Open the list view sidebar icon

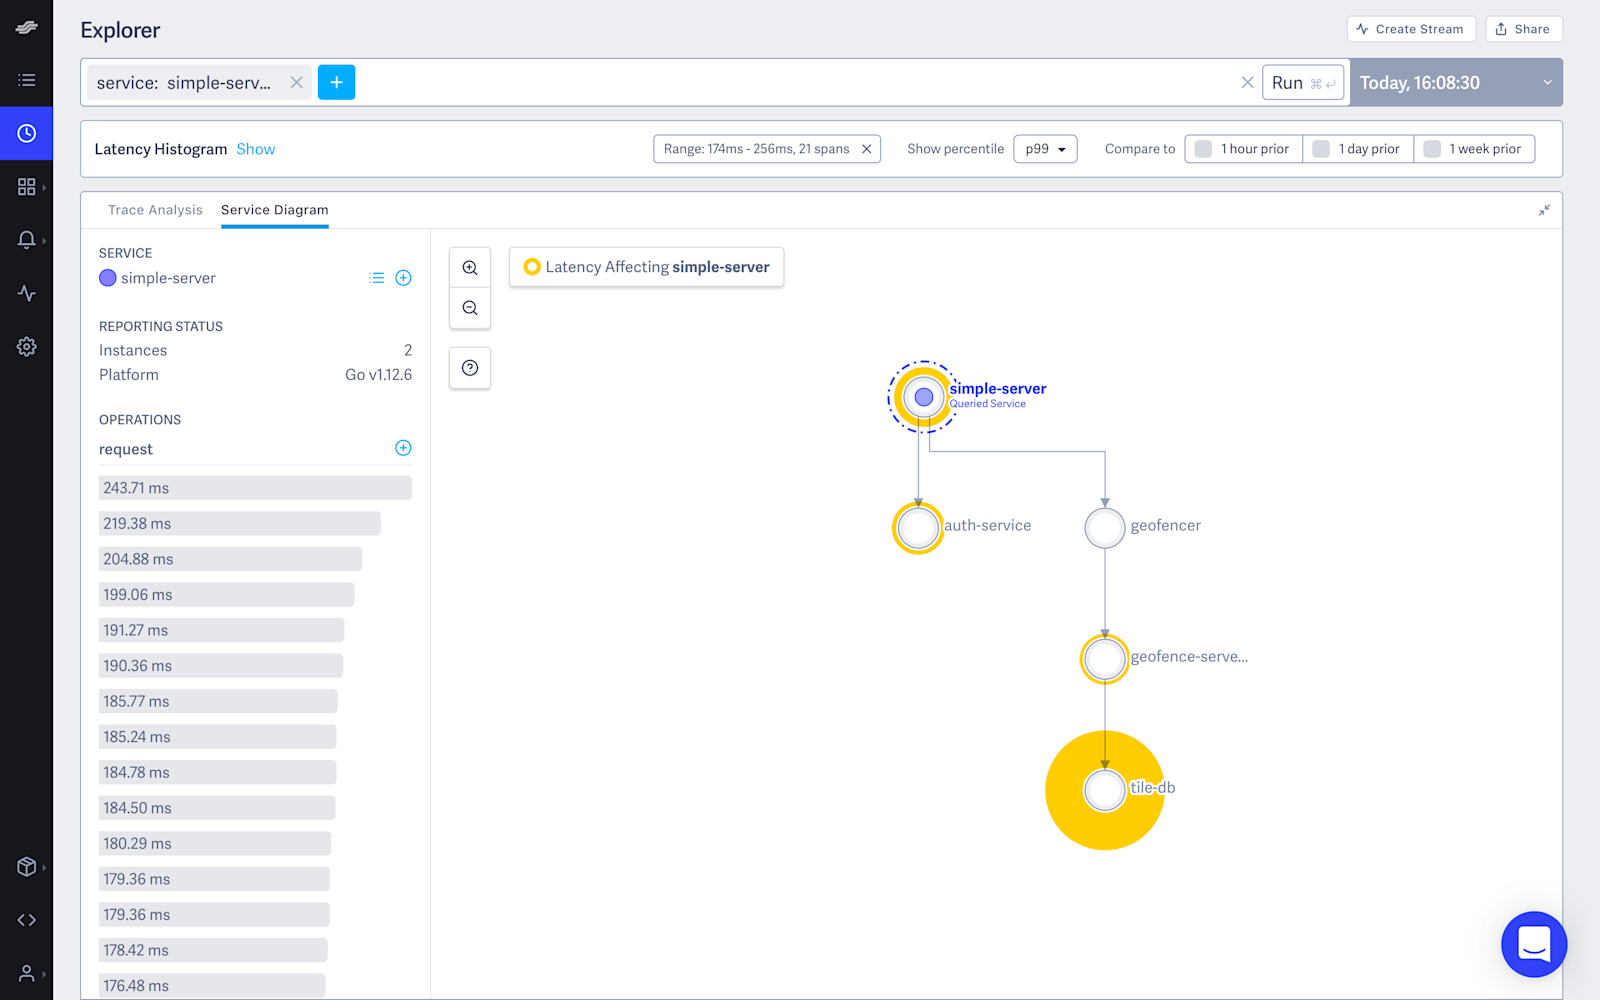pyautogui.click(x=27, y=80)
